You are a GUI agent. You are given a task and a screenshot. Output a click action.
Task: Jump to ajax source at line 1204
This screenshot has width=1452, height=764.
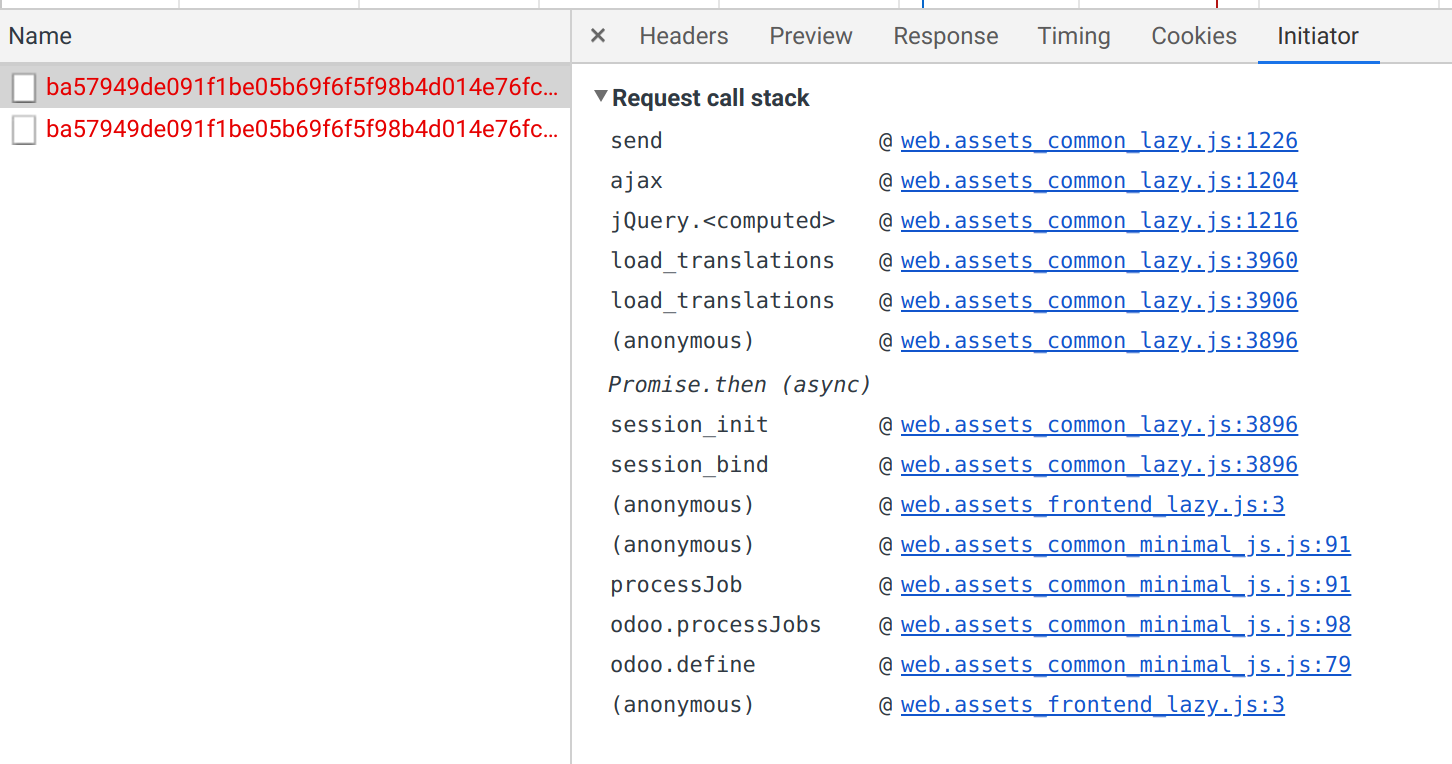pos(1099,180)
